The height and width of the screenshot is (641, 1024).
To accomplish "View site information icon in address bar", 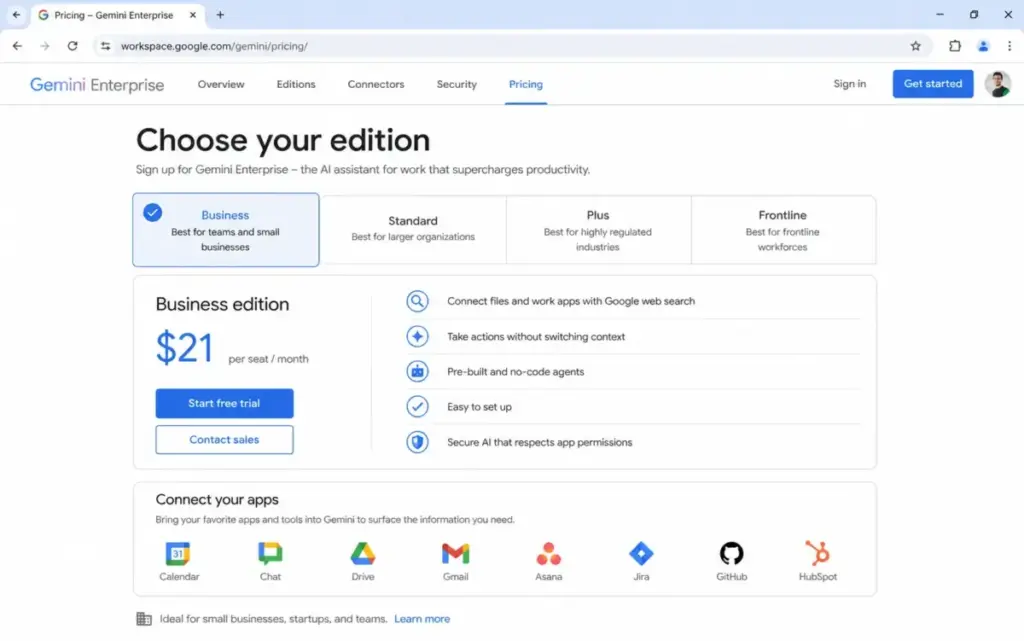I will point(105,46).
